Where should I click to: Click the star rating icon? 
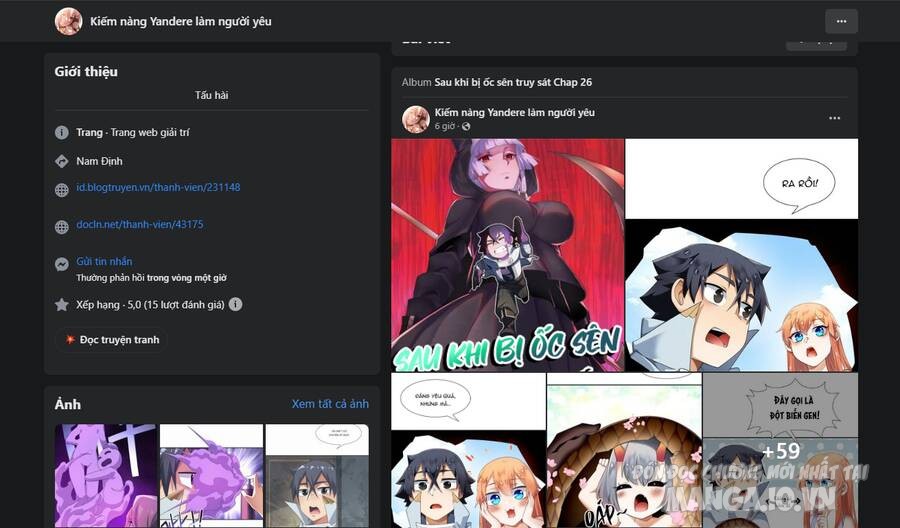pos(61,305)
